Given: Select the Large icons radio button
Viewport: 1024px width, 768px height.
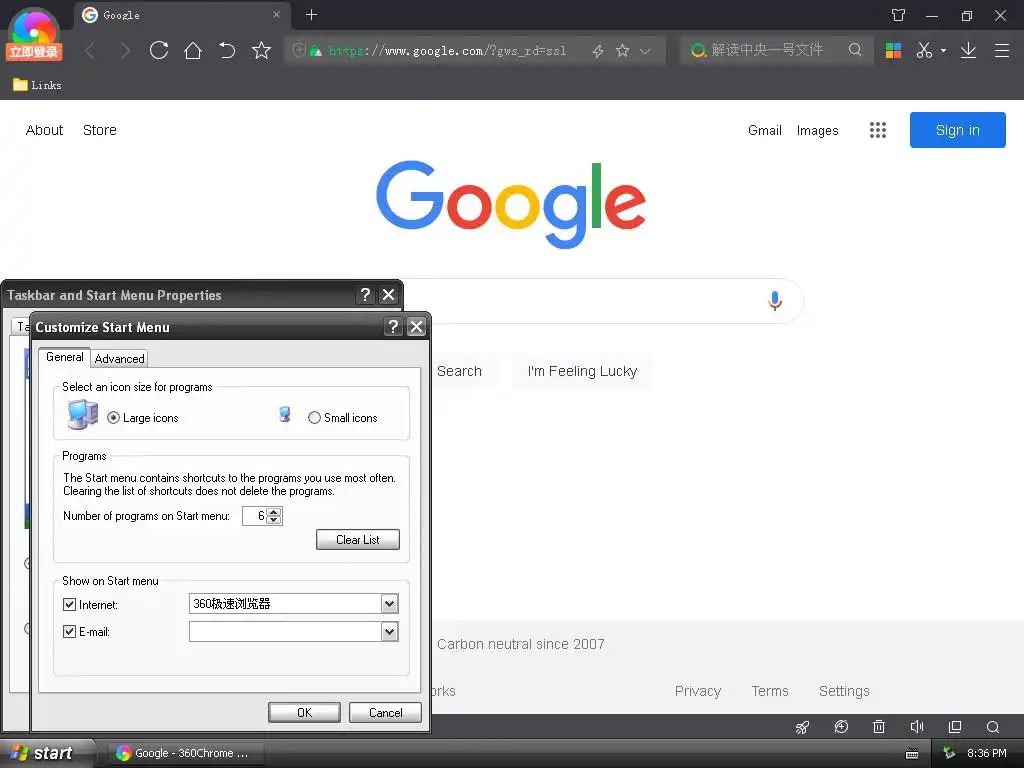Looking at the screenshot, I should click(114, 418).
